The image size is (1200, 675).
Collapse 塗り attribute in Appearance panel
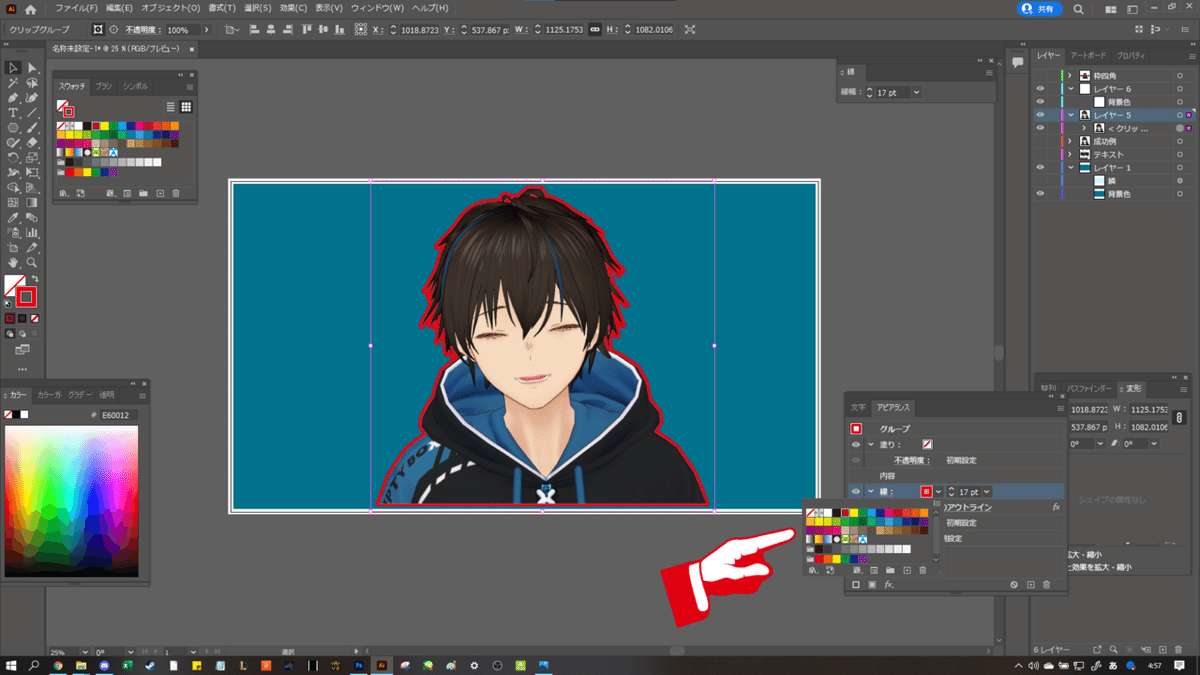coord(871,444)
